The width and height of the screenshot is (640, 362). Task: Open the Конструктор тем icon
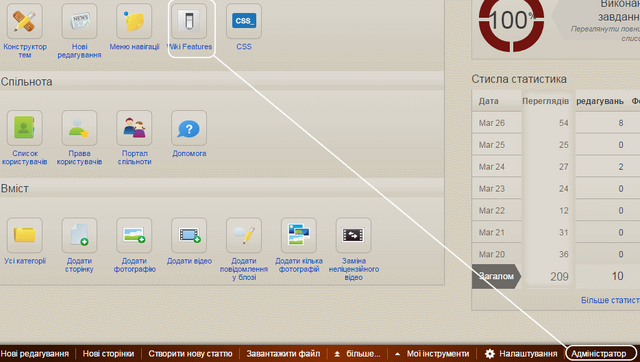pyautogui.click(x=24, y=21)
